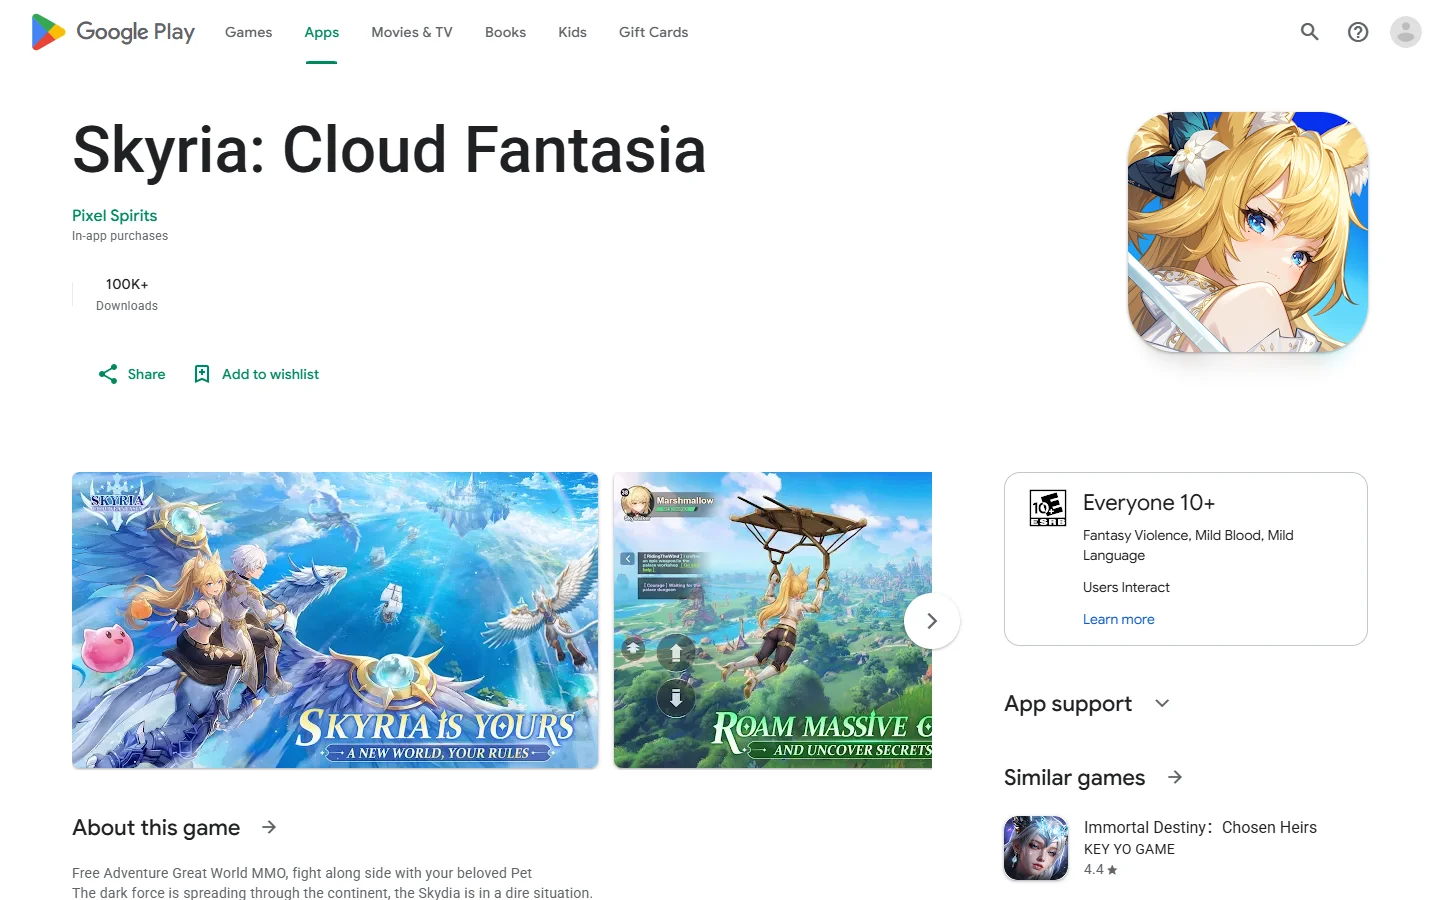Click the ESRB Everyone 10+ rating icon
The width and height of the screenshot is (1440, 900).
1048,508
